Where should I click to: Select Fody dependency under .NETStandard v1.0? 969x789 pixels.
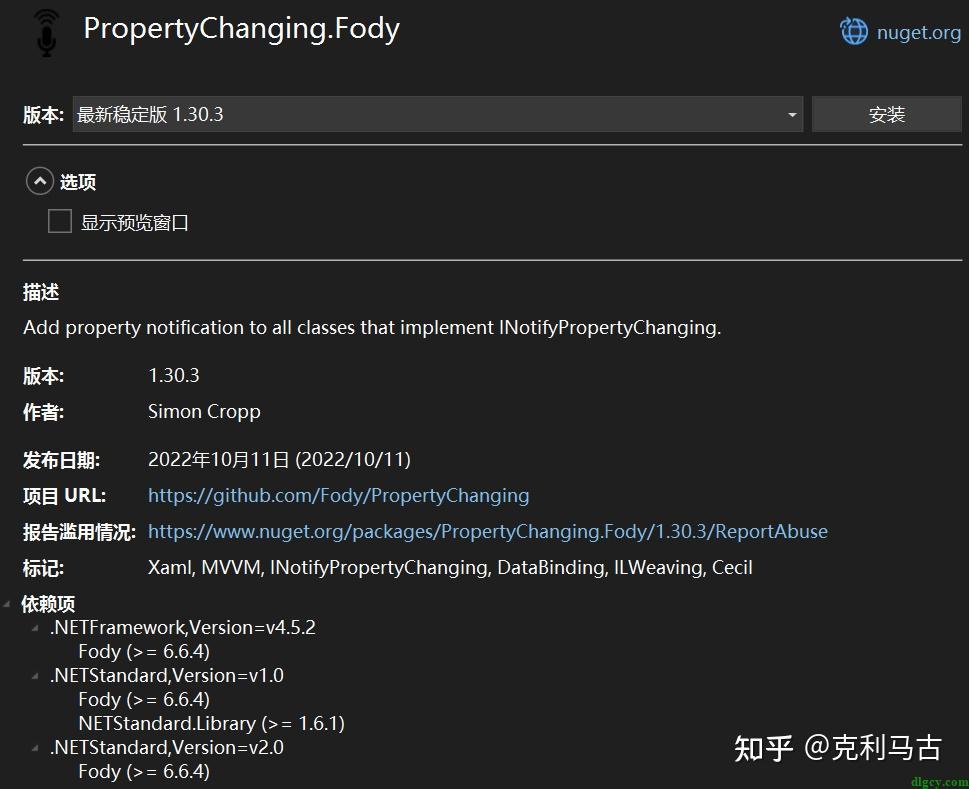(x=143, y=699)
